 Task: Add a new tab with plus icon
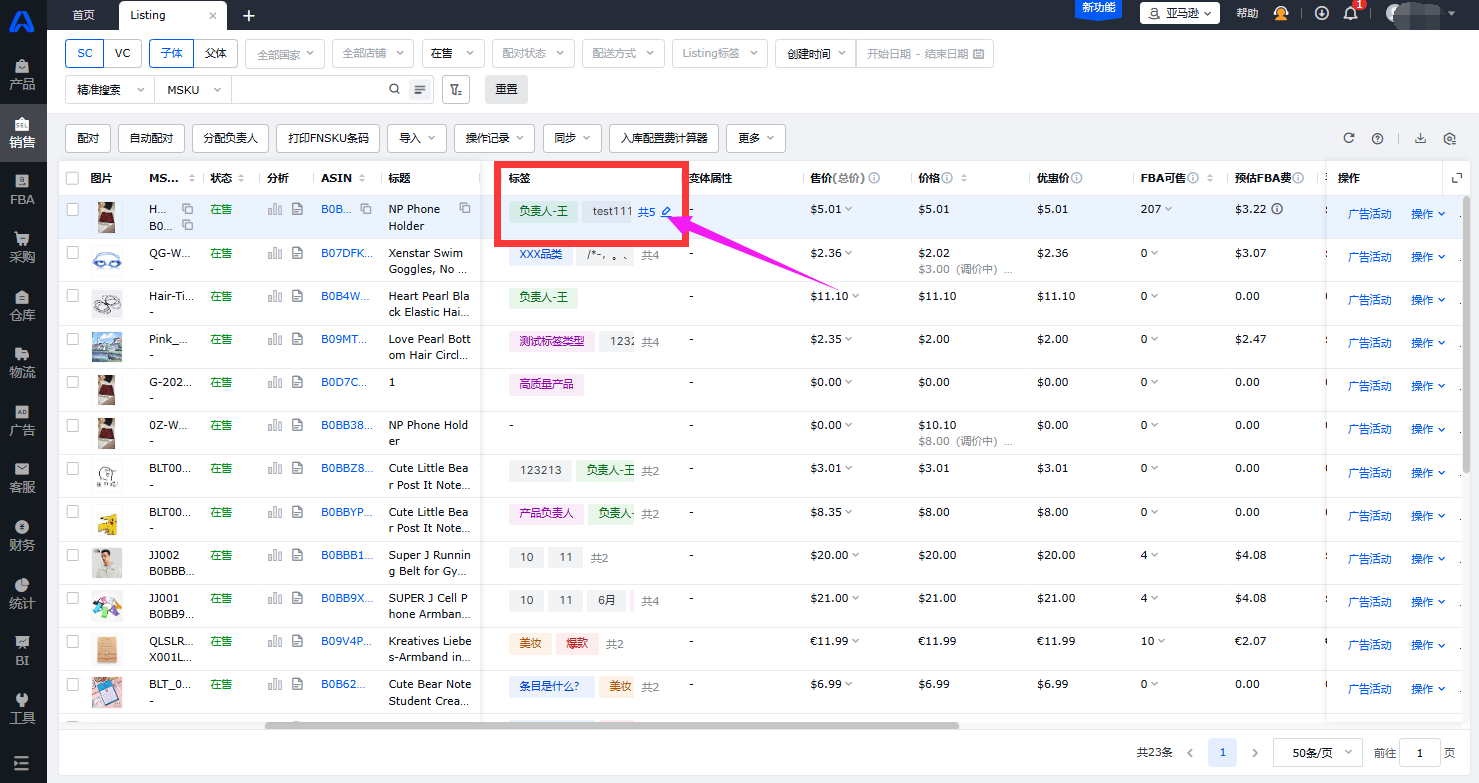click(249, 15)
